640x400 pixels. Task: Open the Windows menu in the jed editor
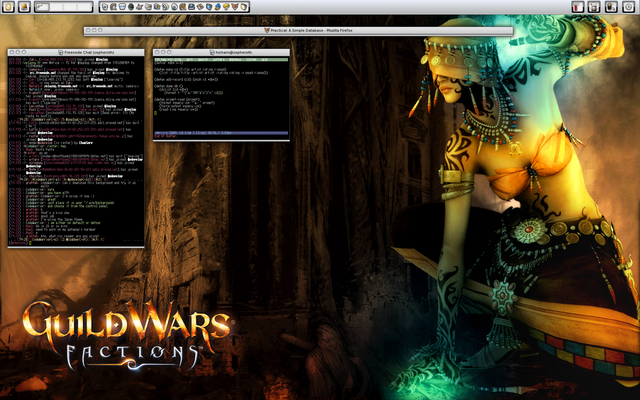(x=235, y=60)
